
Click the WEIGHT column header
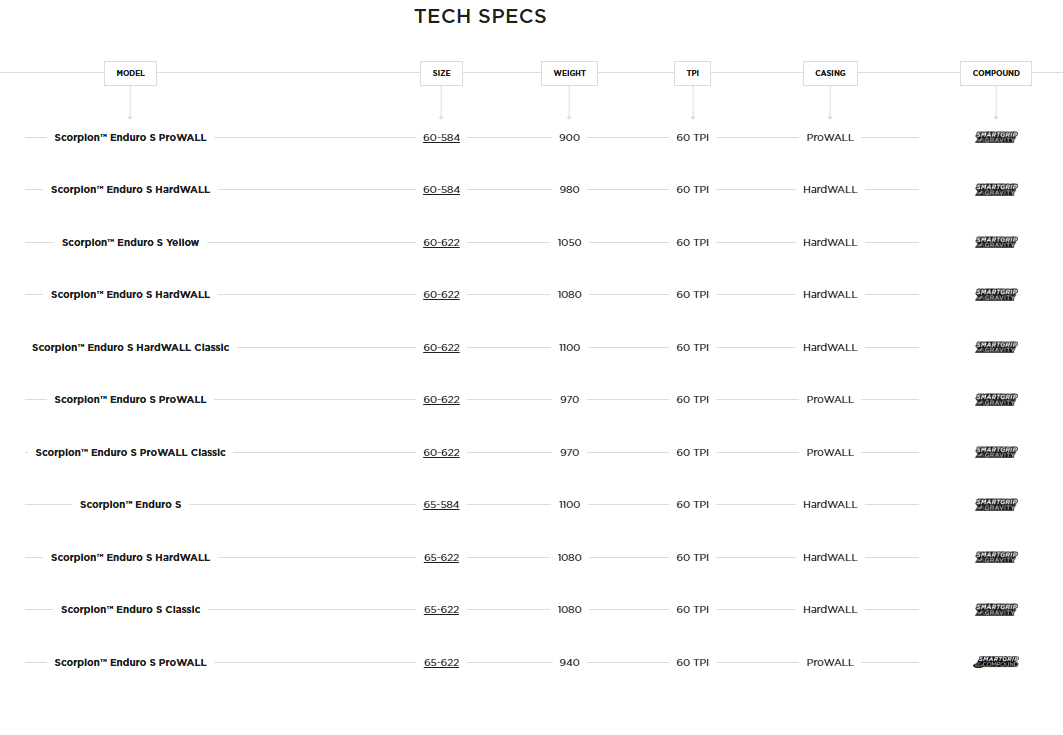[x=569, y=73]
